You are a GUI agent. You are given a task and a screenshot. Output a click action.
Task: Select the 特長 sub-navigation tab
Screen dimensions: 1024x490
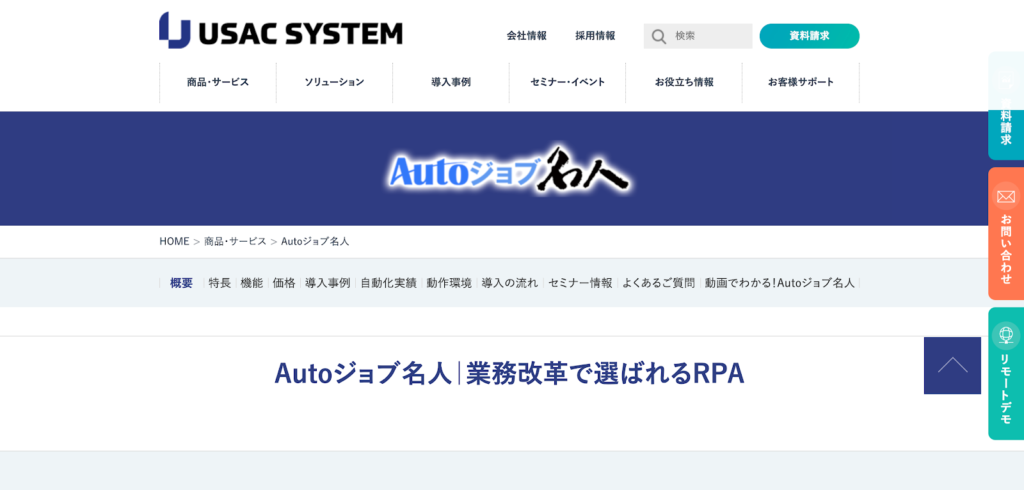tap(219, 283)
